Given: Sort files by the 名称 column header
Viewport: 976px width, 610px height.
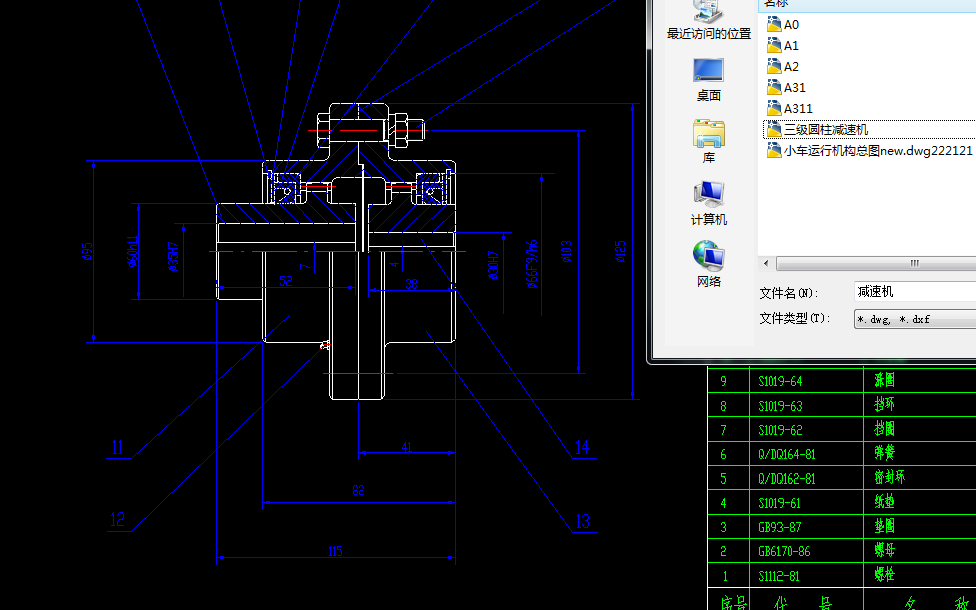Looking at the screenshot, I should click(776, 4).
